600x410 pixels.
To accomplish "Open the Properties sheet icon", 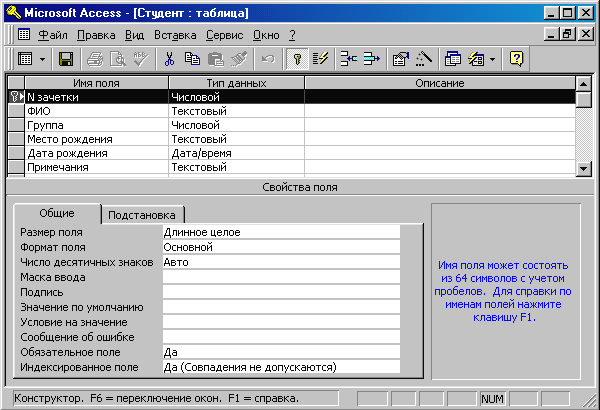I will click(x=401, y=59).
